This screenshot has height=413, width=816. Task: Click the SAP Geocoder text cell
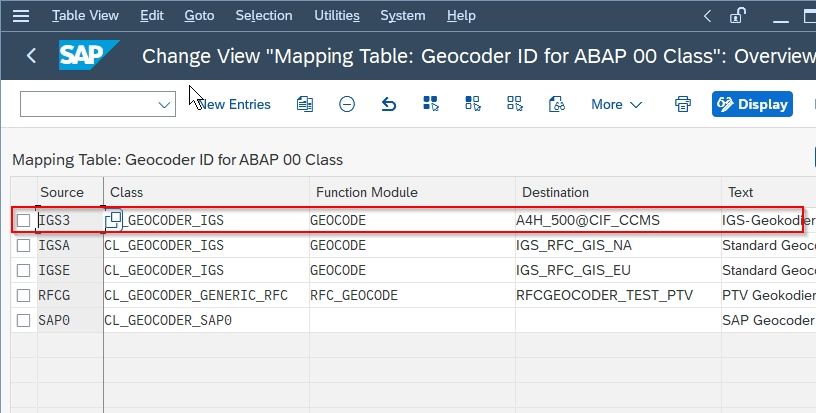click(x=769, y=320)
